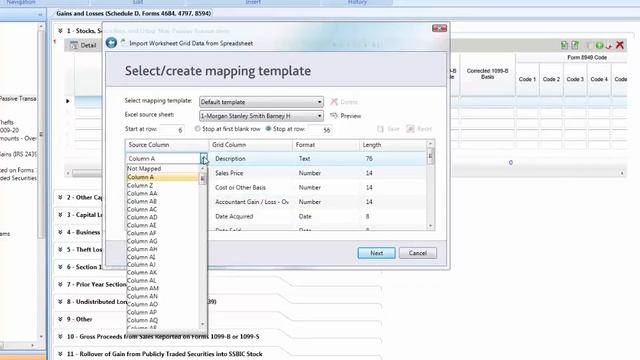This screenshot has height=360, width=640.
Task: Open the Select mapping template dropdown
Action: [x=319, y=102]
